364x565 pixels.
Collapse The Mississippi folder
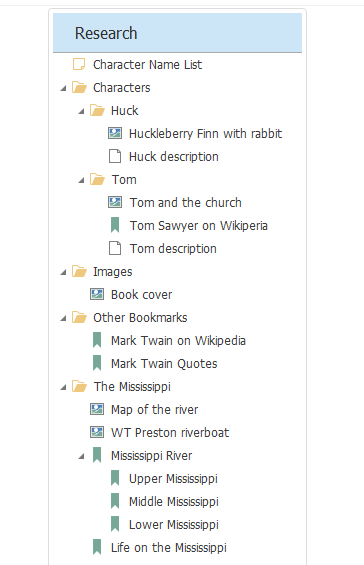[x=63, y=387]
